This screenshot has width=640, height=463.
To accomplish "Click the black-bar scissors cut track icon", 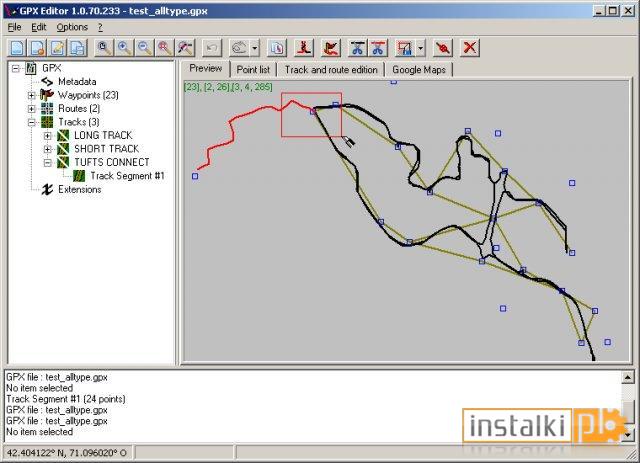I will pyautogui.click(x=358, y=48).
